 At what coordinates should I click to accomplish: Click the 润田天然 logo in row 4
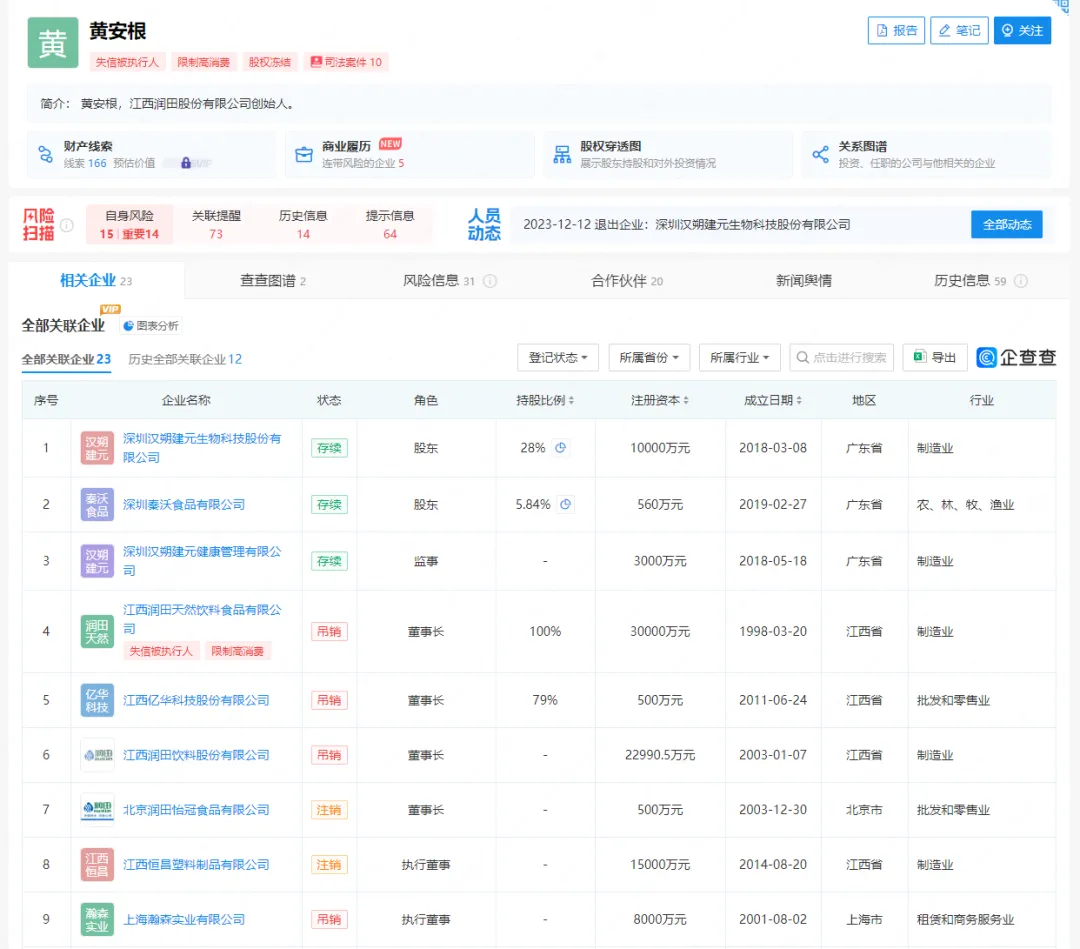point(97,632)
